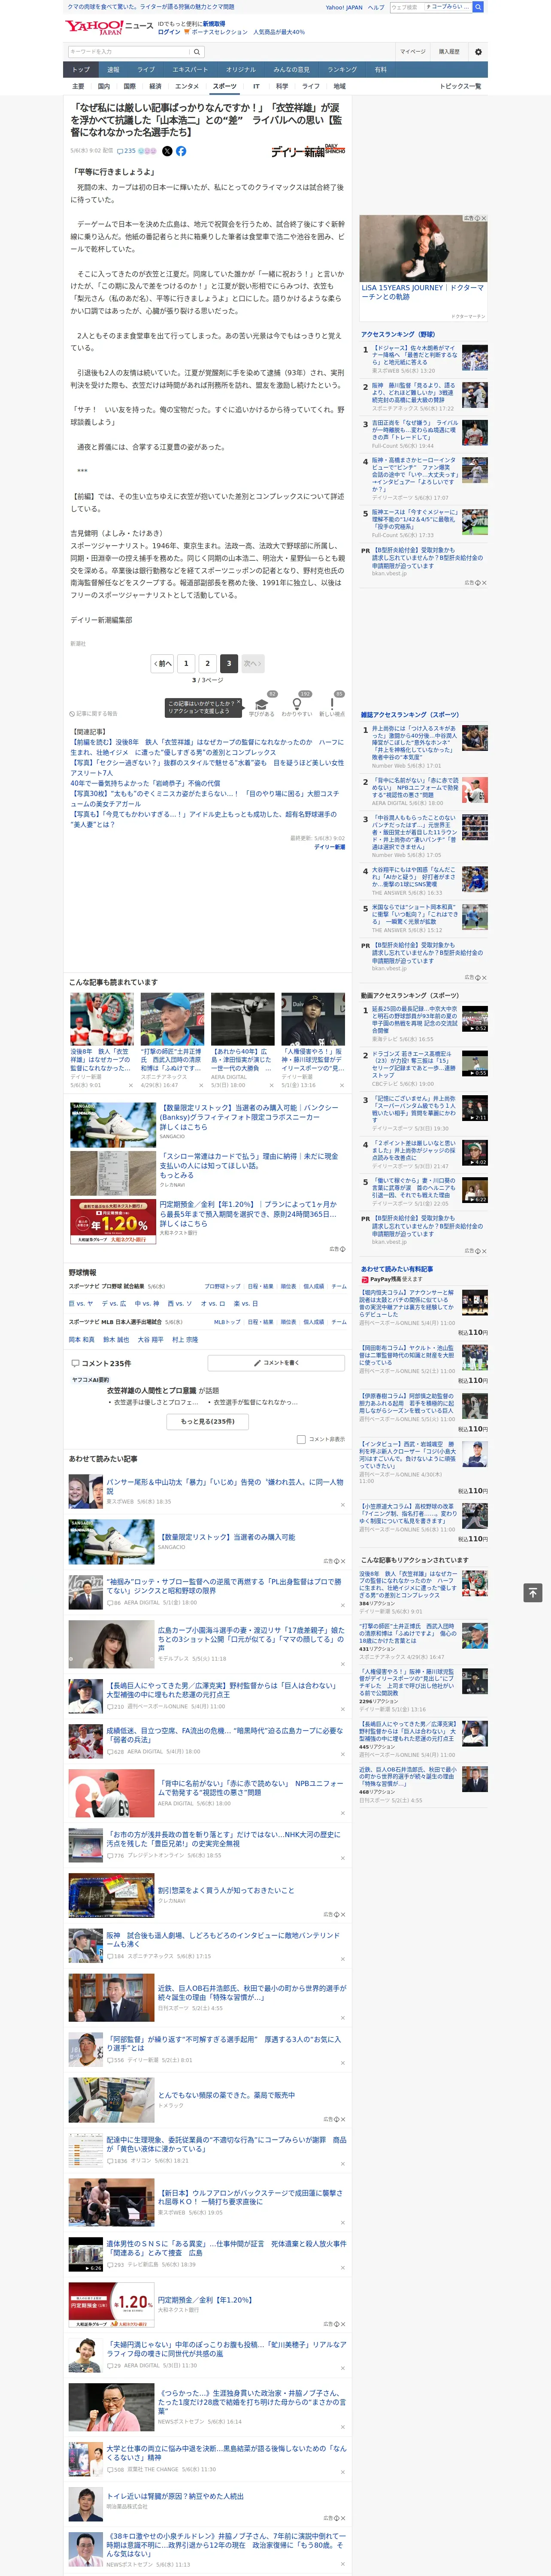The height and width of the screenshot is (2576, 551).
Task: Select the オリジナル navigation tab
Action: coord(241,70)
